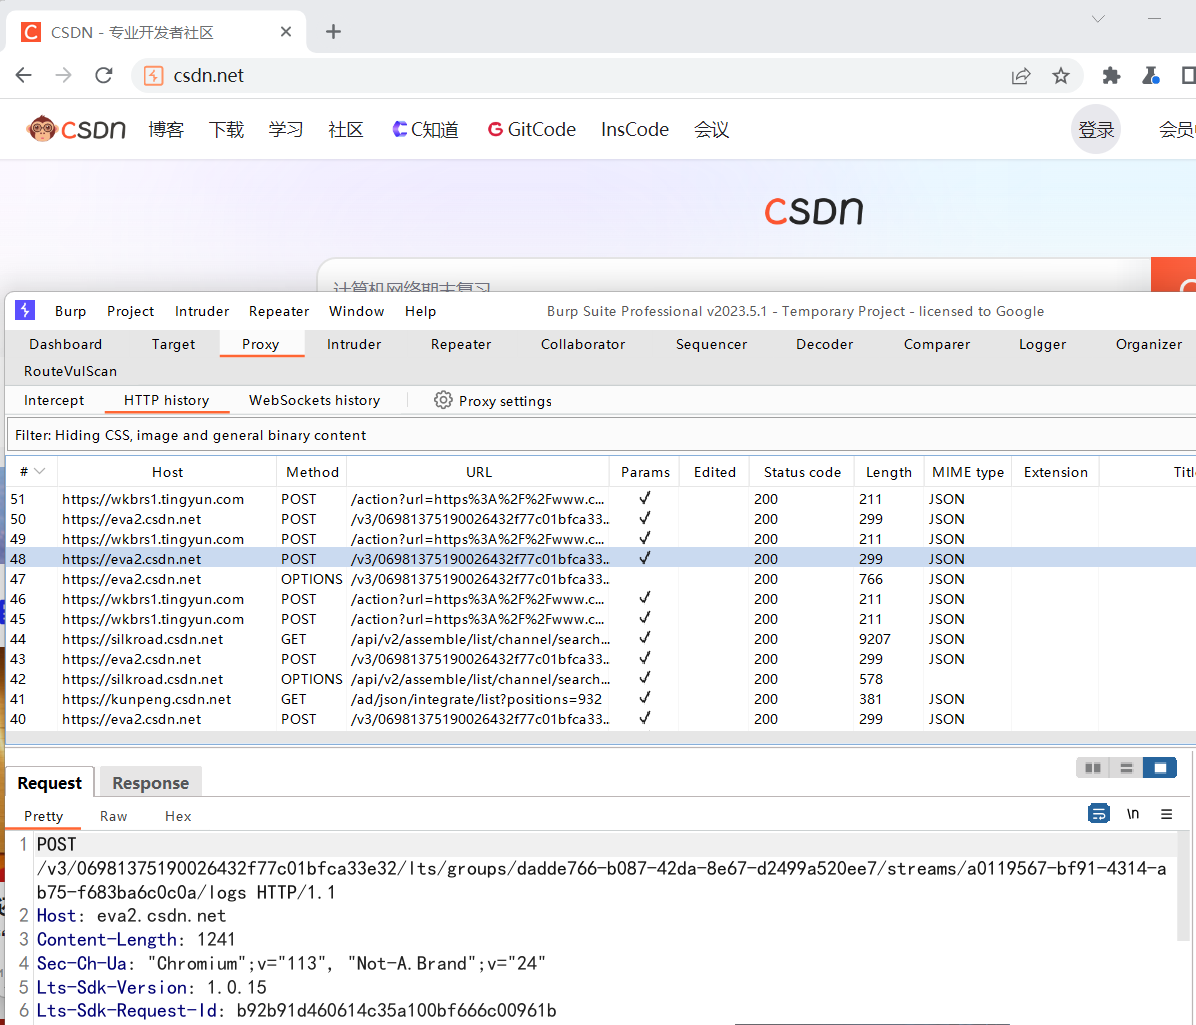Select the tabbed request/response layout
1196x1025 pixels.
[x=1159, y=768]
